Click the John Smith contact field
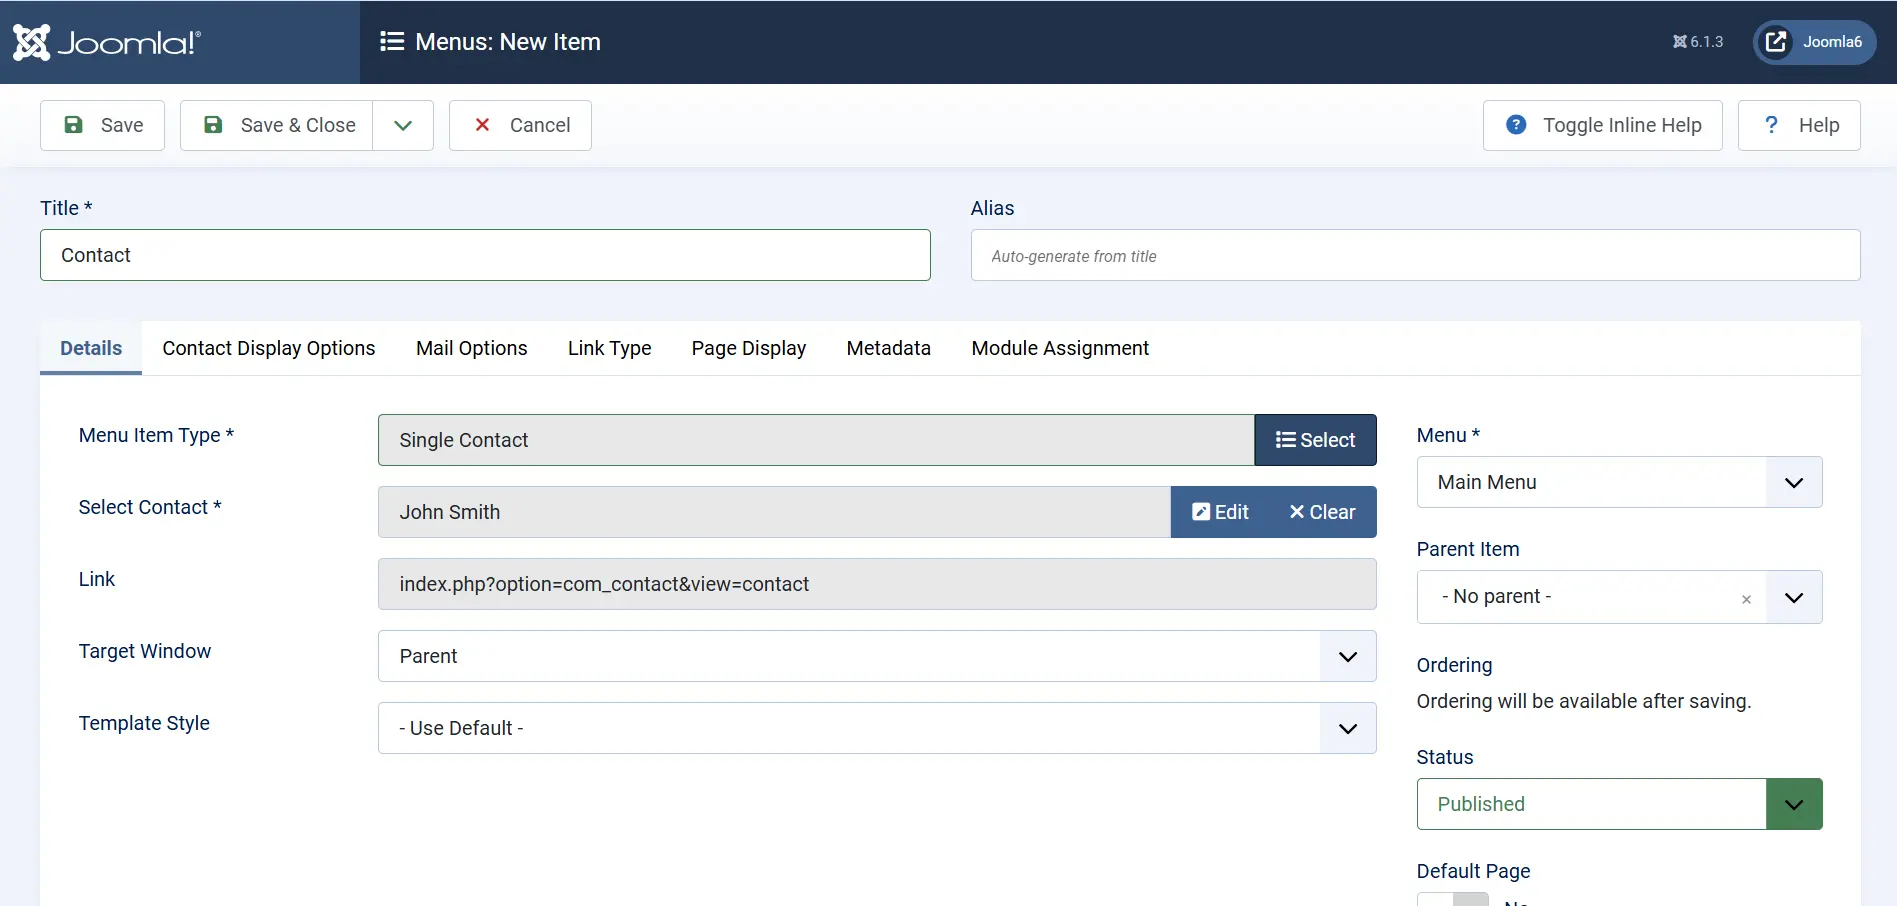1897x906 pixels. (x=774, y=512)
